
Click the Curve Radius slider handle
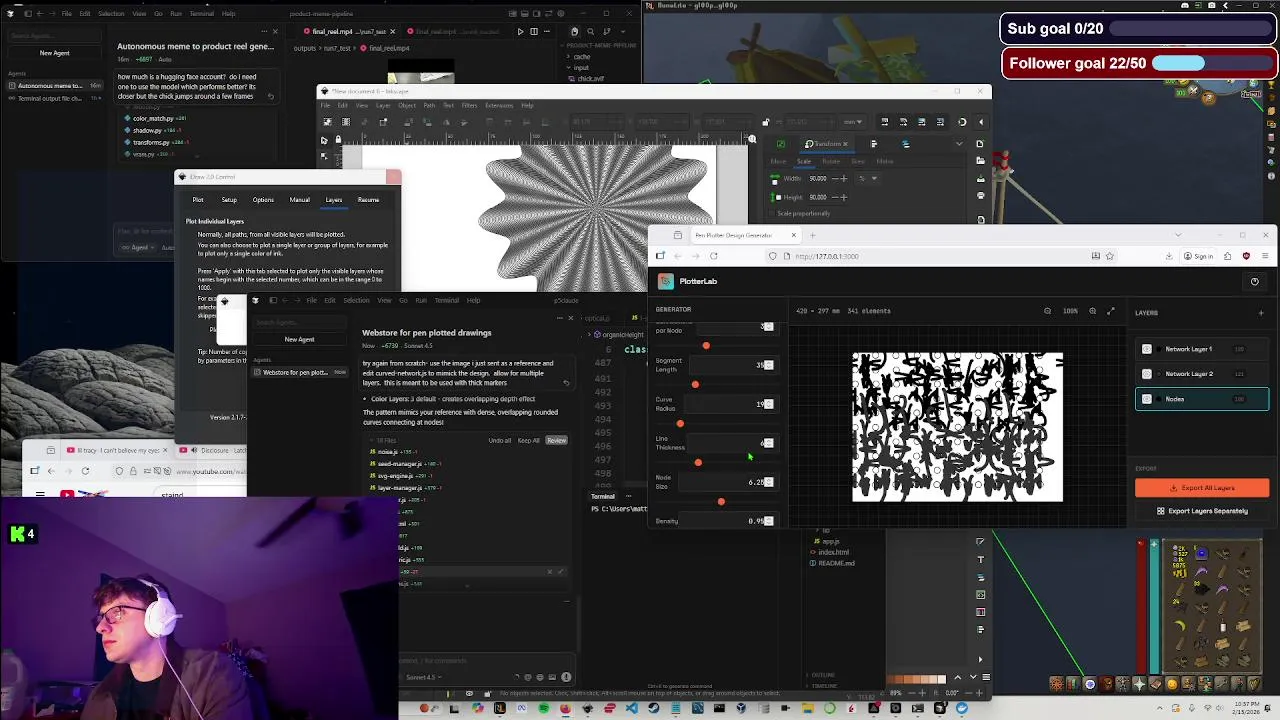pos(680,424)
